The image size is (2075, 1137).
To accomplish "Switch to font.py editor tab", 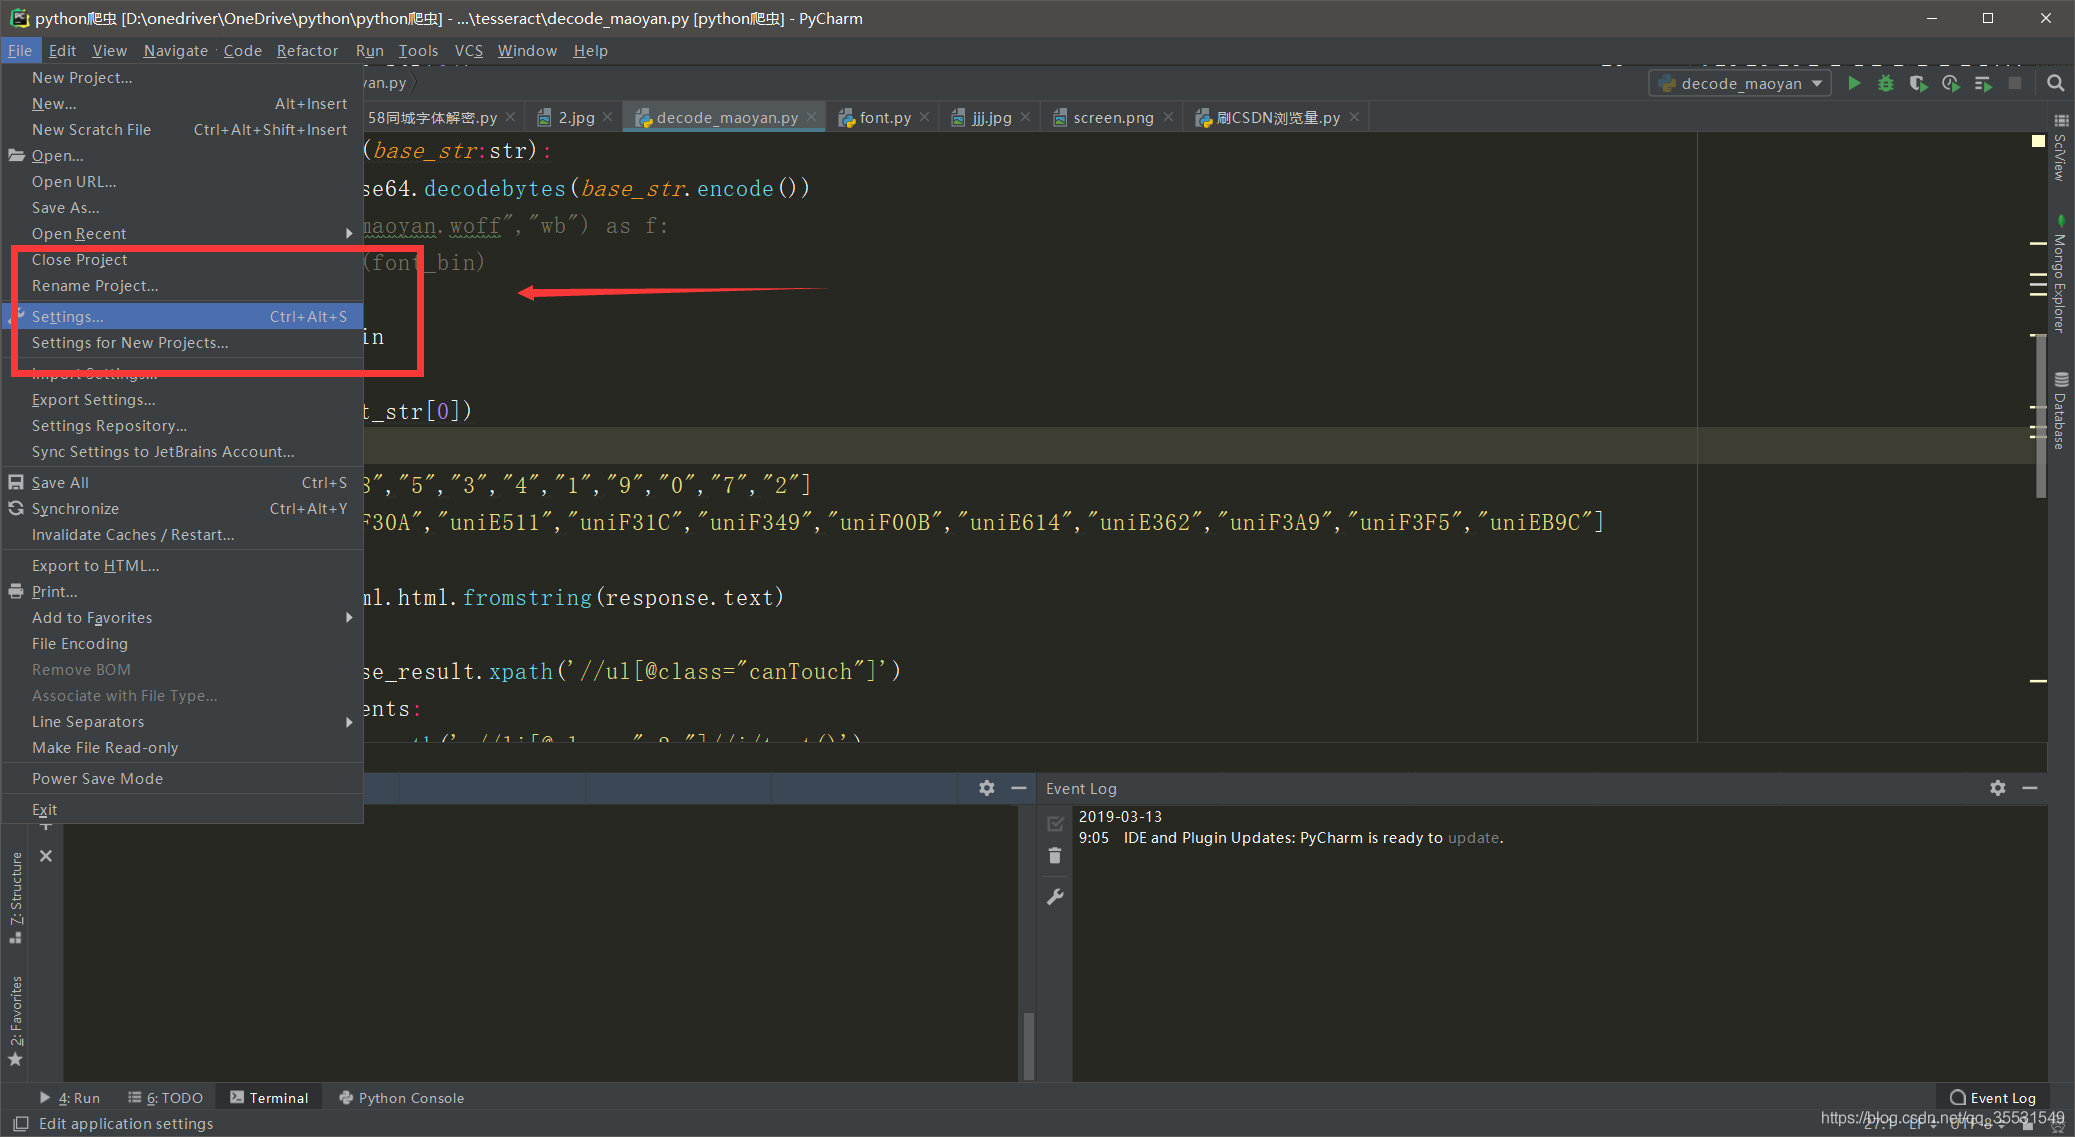I will pos(884,117).
